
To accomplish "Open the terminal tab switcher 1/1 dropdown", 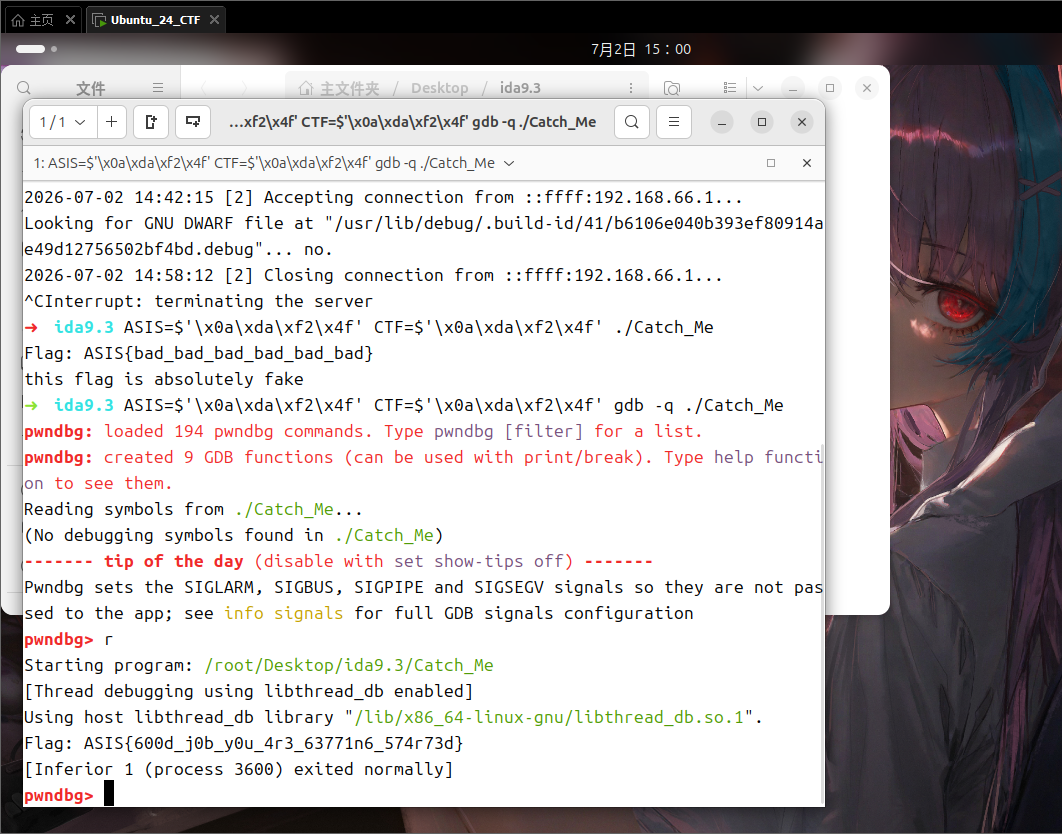I will [63, 122].
